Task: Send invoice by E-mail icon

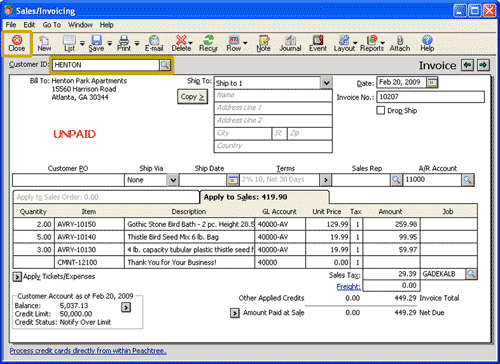Action: tap(154, 44)
